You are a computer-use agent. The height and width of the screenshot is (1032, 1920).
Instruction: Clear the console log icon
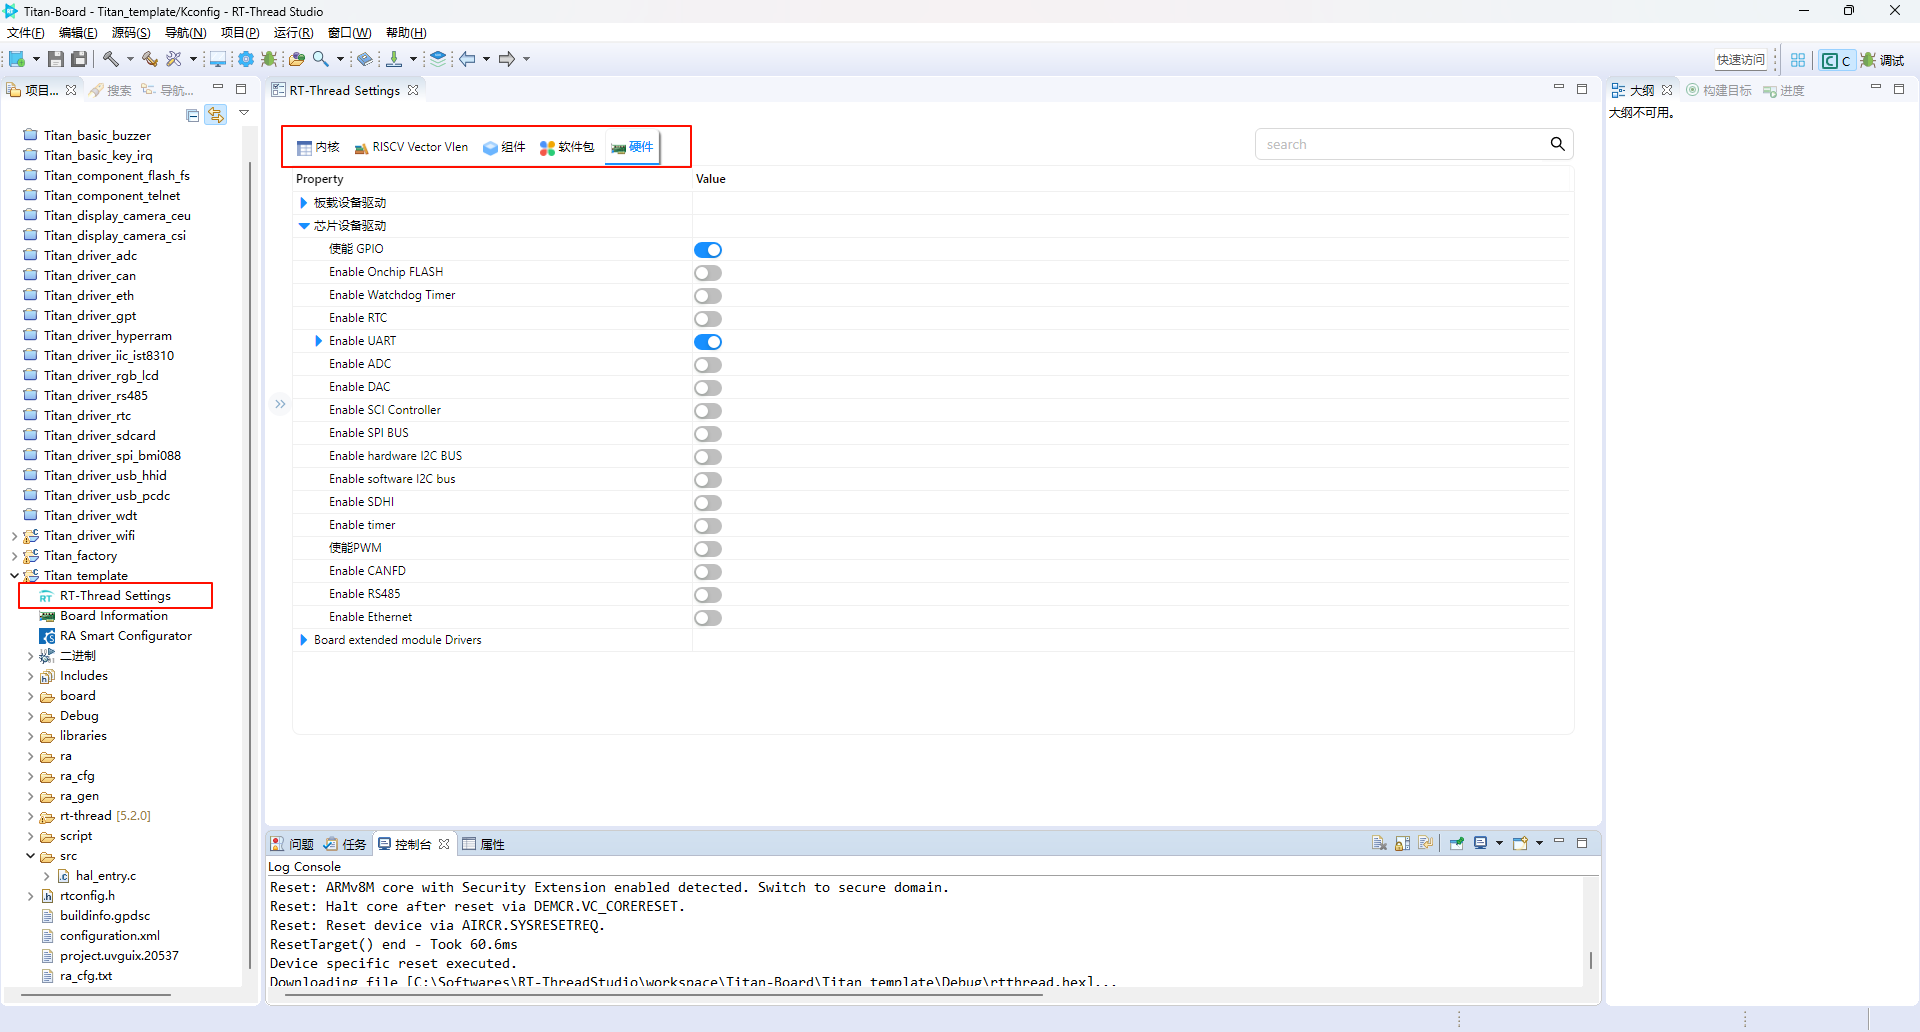(1379, 844)
